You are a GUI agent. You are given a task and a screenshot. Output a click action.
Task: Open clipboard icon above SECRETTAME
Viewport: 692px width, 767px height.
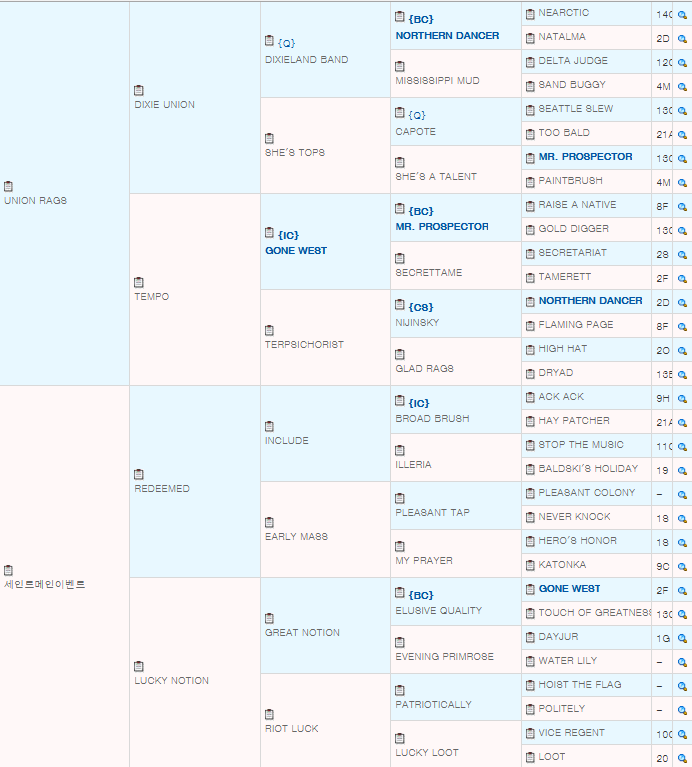[400, 258]
